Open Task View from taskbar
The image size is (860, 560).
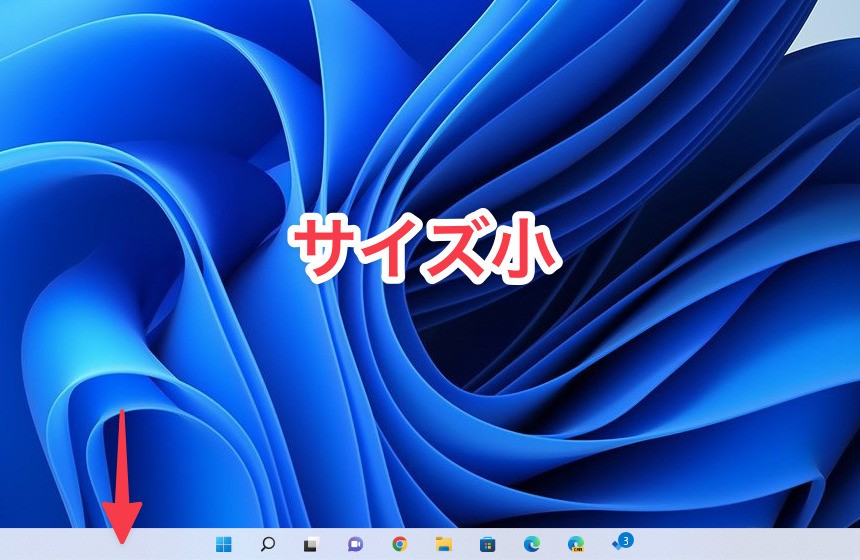(311, 544)
